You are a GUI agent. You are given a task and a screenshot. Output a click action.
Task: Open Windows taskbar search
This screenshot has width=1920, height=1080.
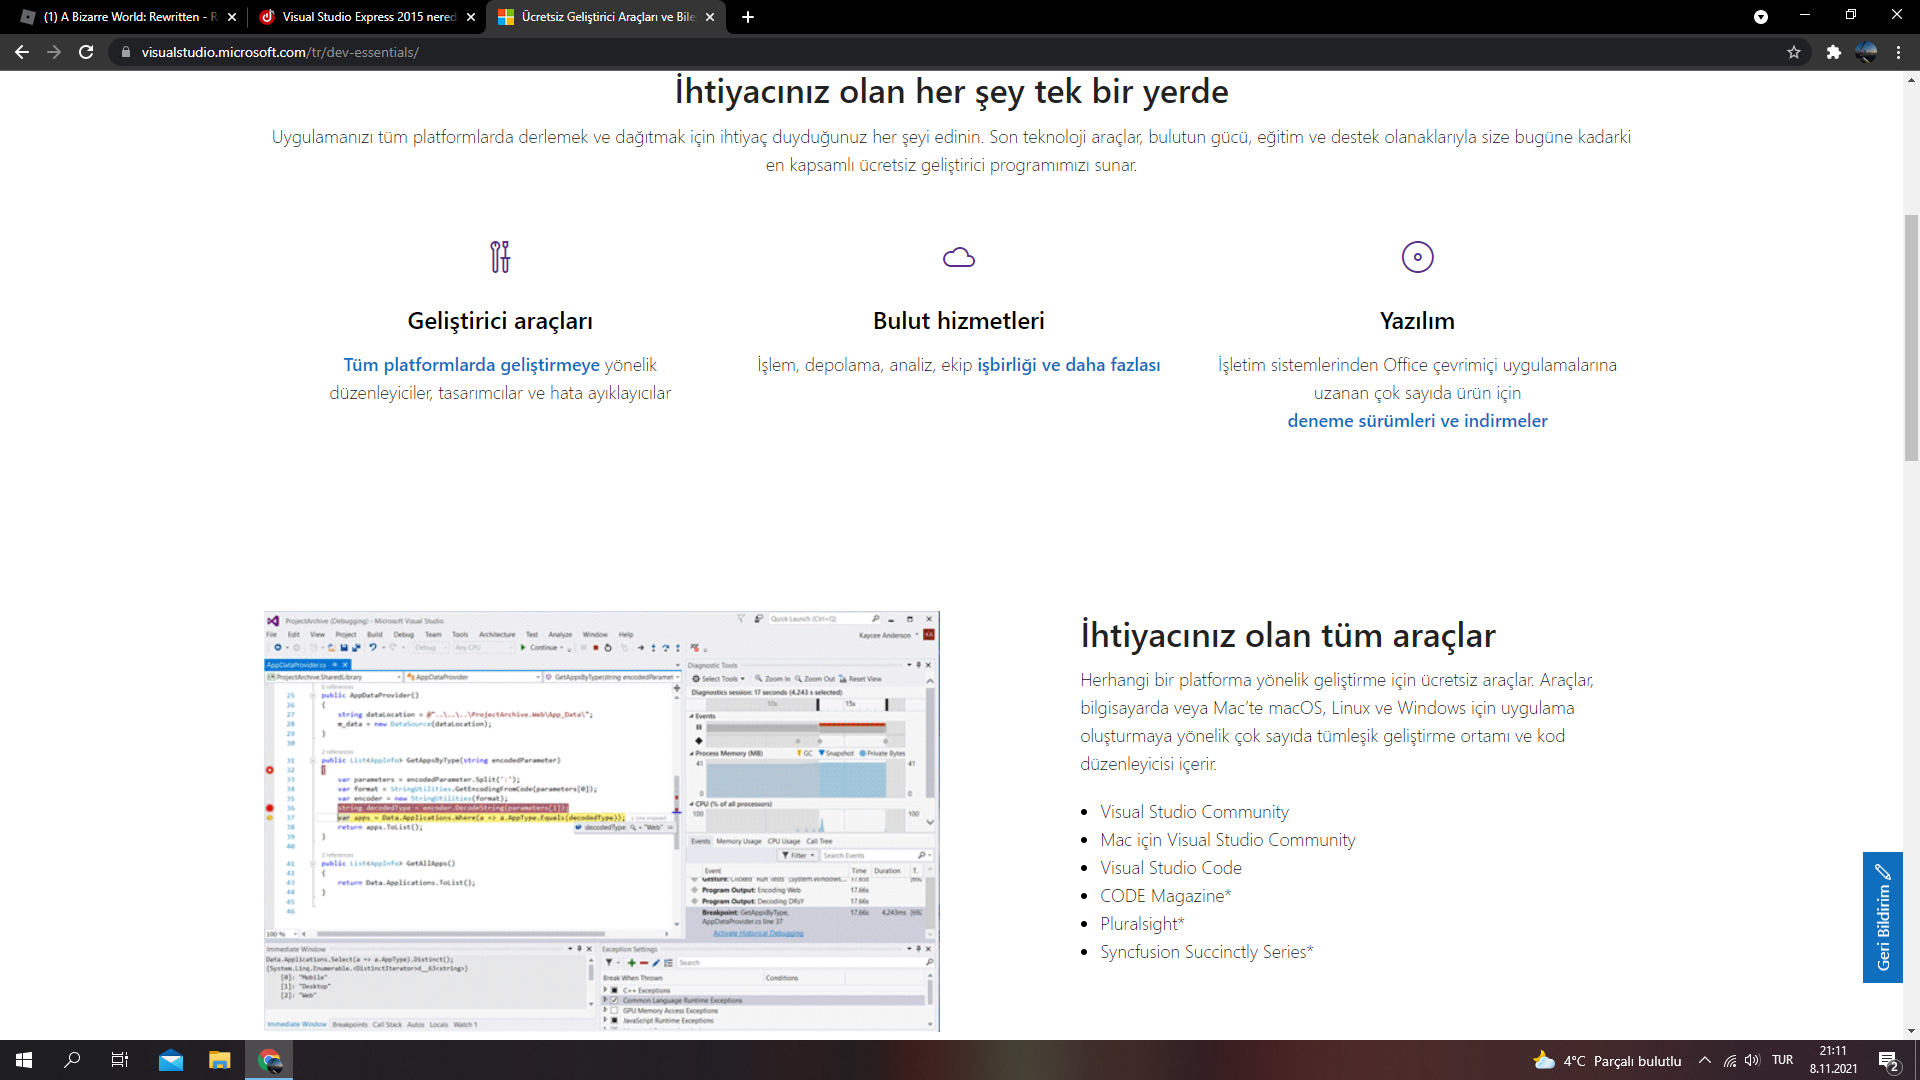click(72, 1060)
